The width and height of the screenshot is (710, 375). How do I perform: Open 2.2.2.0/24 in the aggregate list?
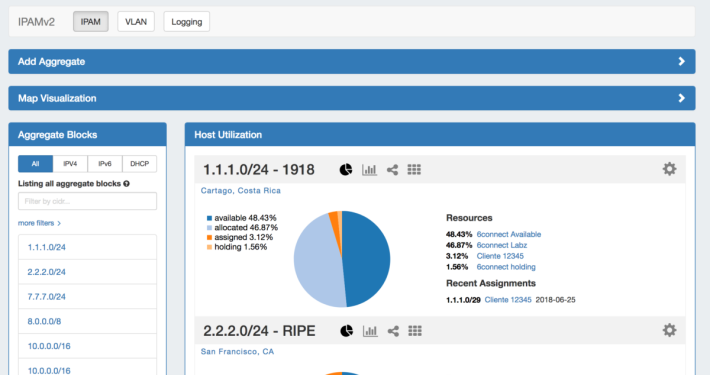[47, 272]
